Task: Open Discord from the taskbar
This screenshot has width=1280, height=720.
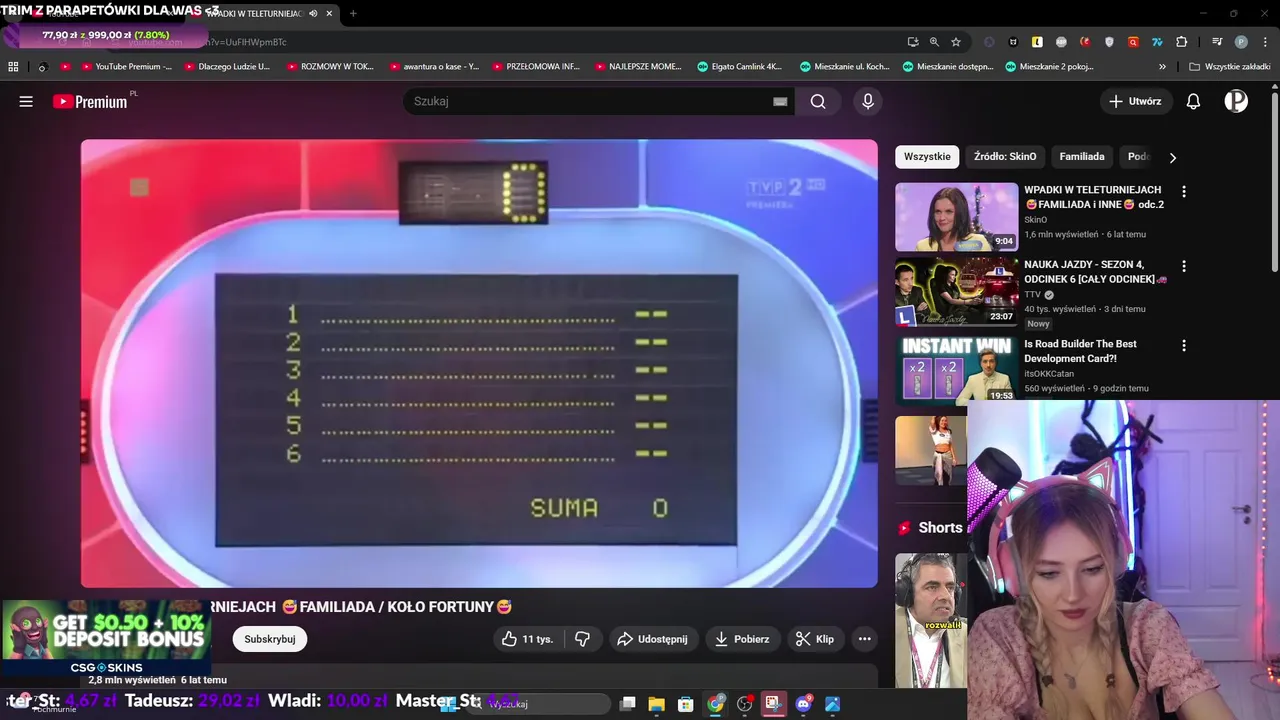Action: coord(803,704)
